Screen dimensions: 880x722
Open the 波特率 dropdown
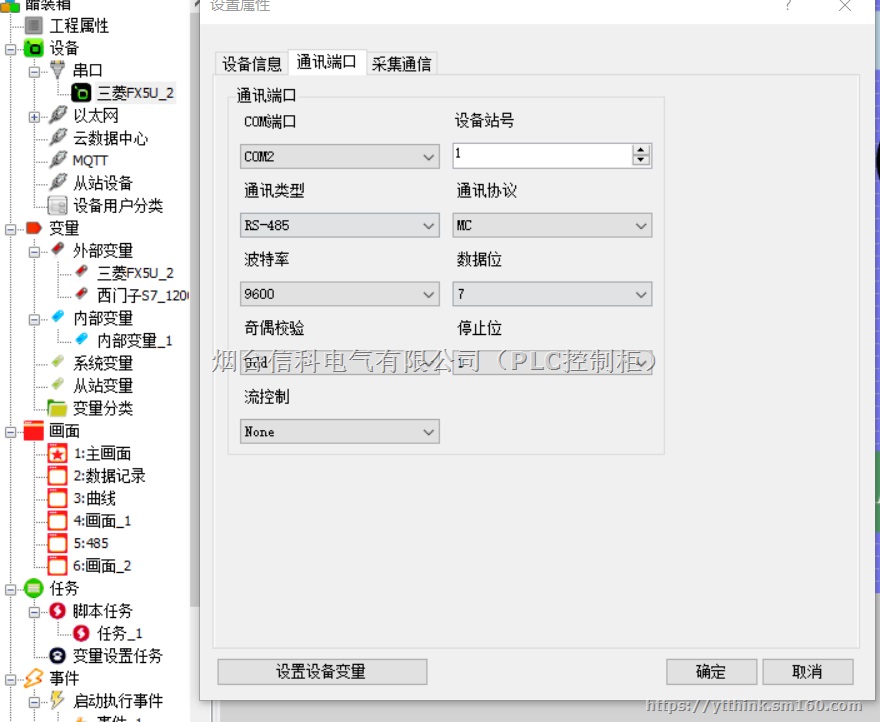click(338, 294)
